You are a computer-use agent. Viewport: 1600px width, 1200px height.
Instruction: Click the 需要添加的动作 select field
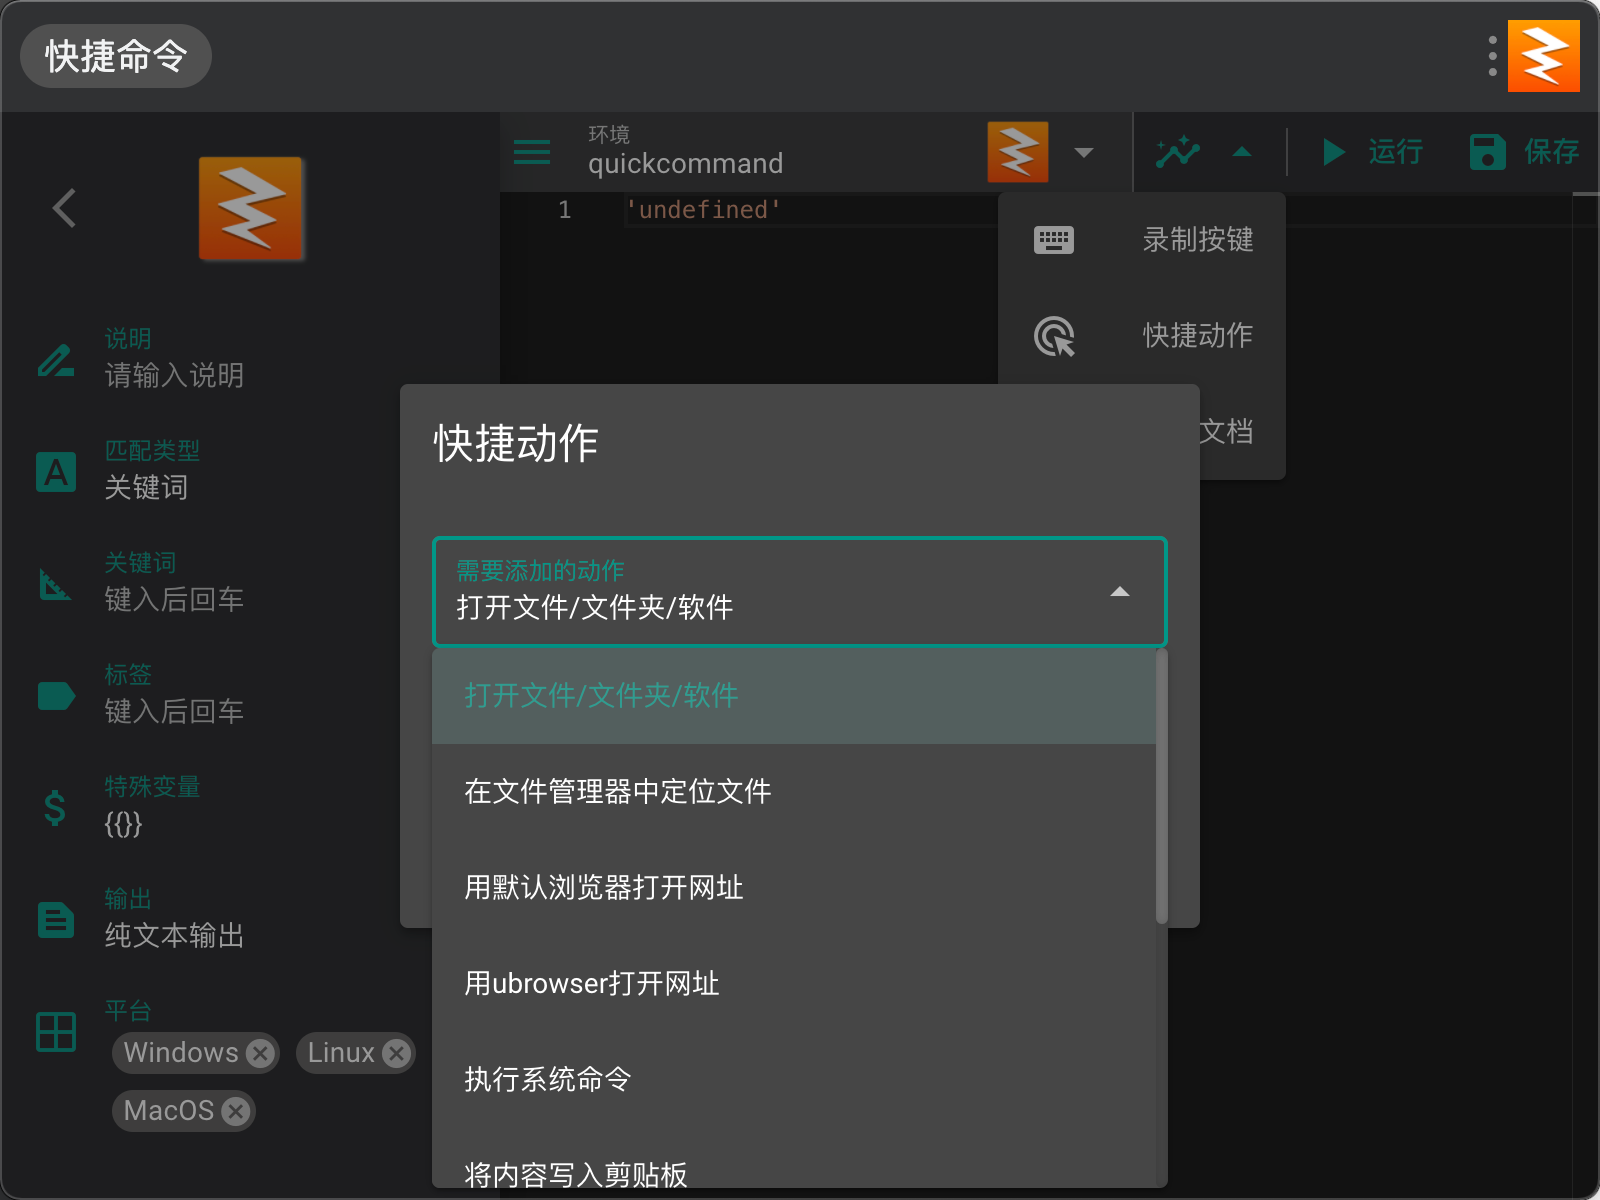click(800, 592)
